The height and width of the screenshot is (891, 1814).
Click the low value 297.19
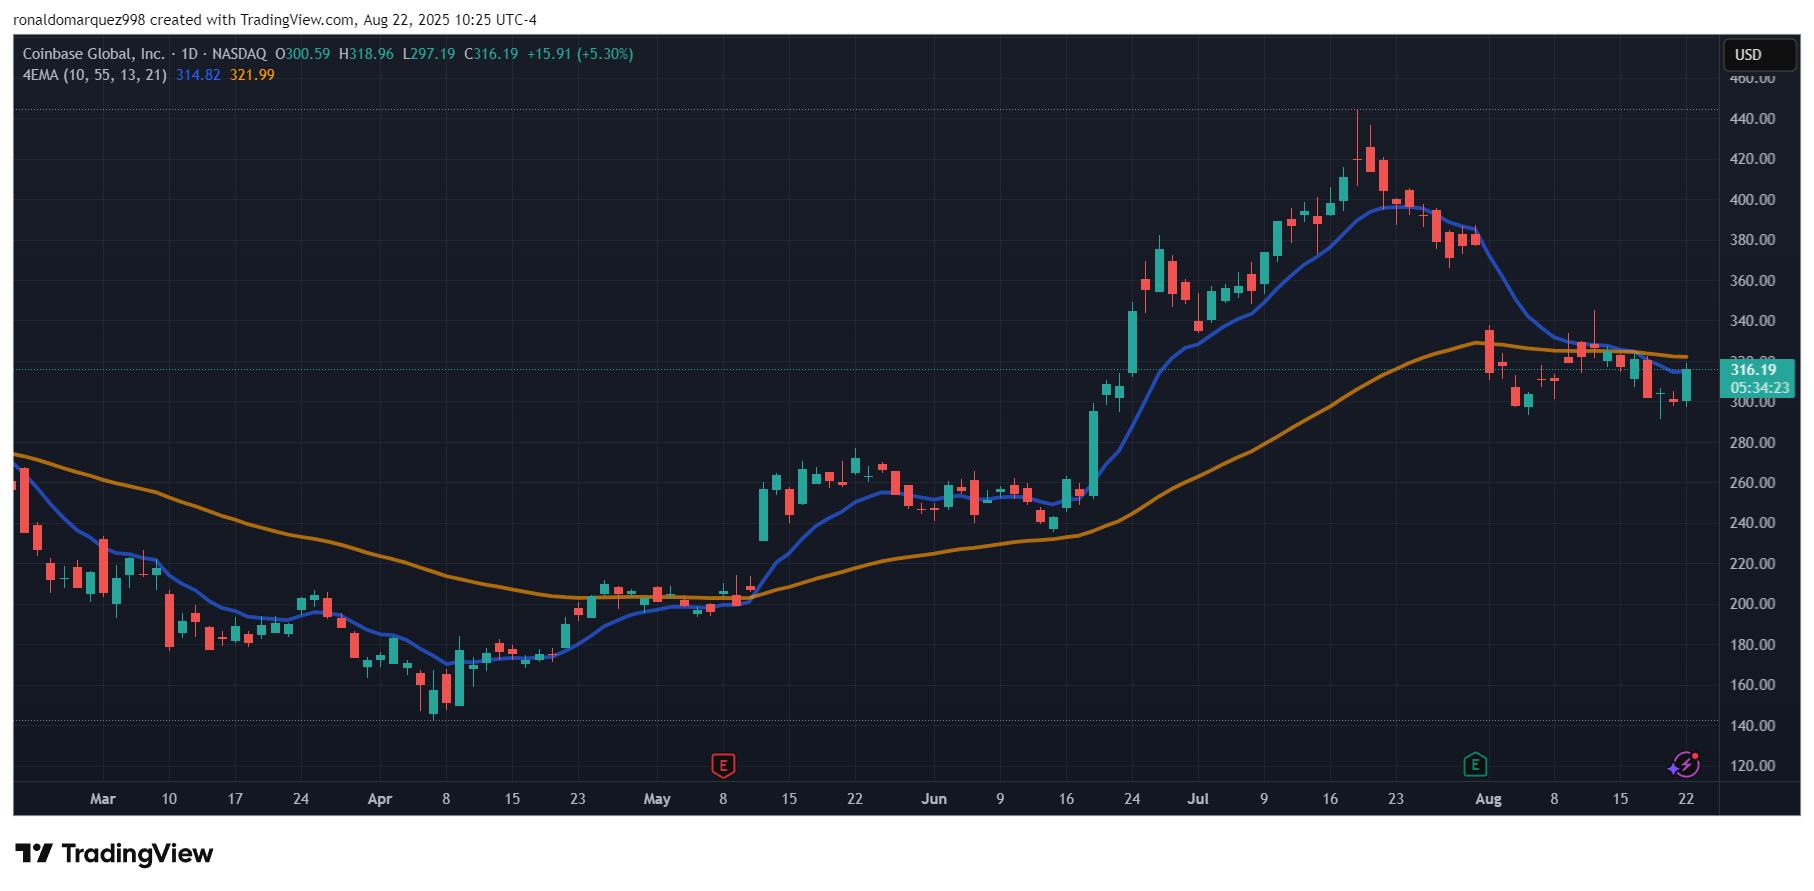pyautogui.click(x=433, y=54)
